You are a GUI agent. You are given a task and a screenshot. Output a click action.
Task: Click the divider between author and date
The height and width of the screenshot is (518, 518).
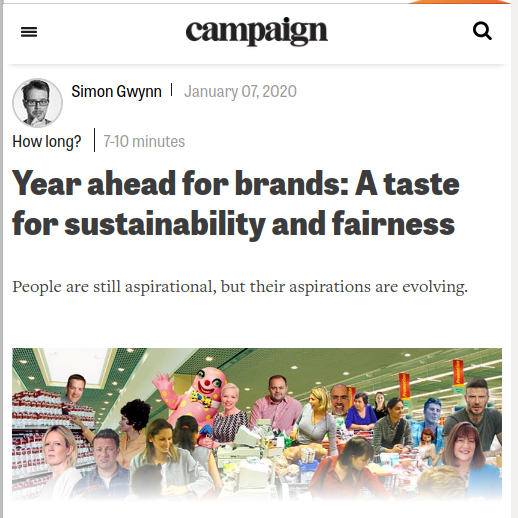tap(172, 90)
